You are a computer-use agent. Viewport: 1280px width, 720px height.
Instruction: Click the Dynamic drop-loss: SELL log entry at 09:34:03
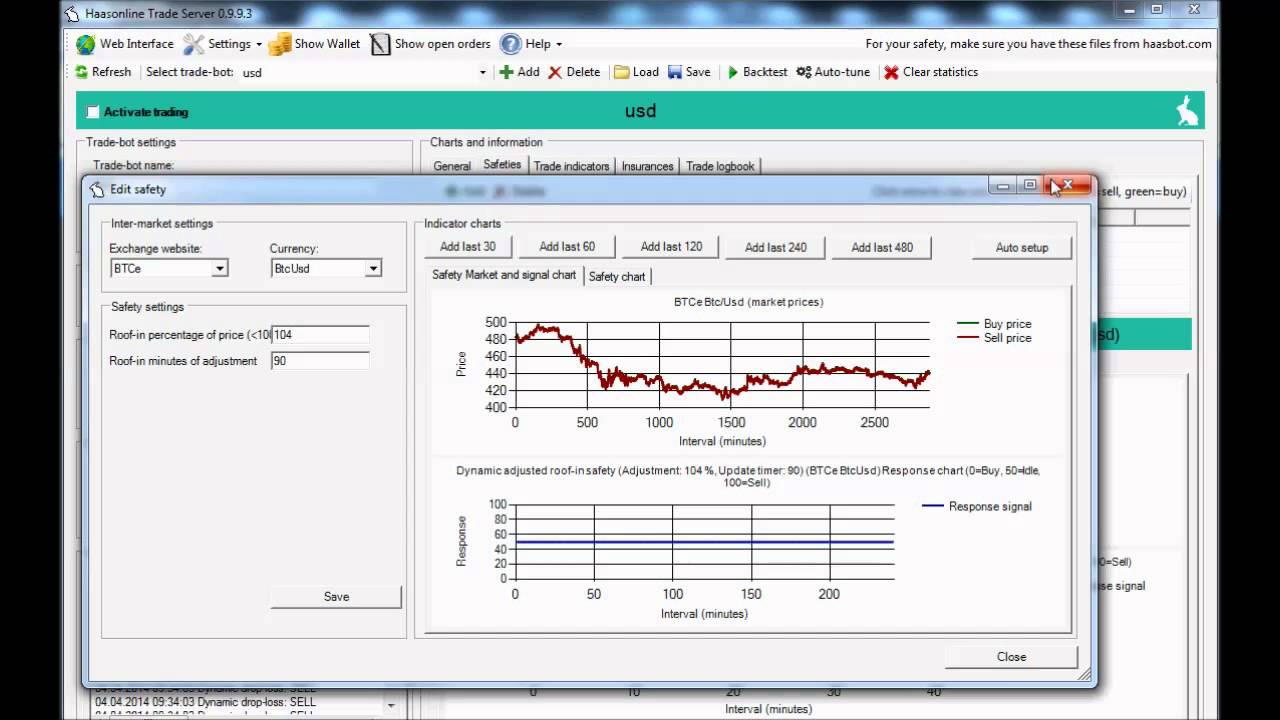(x=205, y=702)
